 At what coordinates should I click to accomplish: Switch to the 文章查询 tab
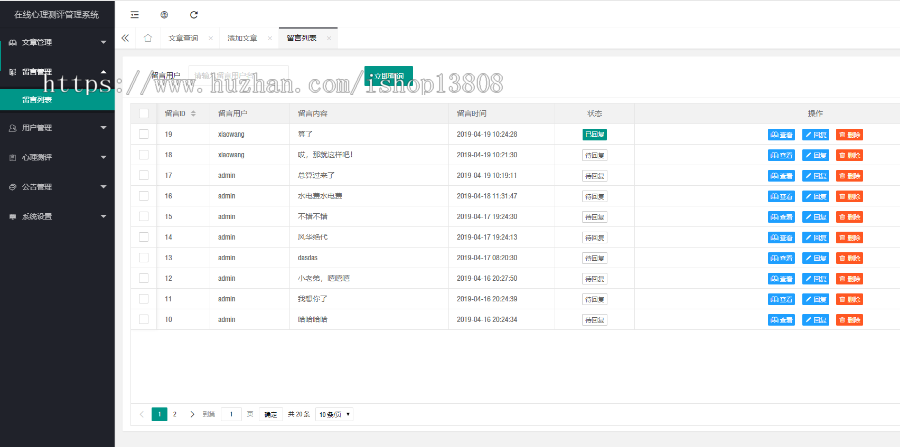(x=183, y=38)
